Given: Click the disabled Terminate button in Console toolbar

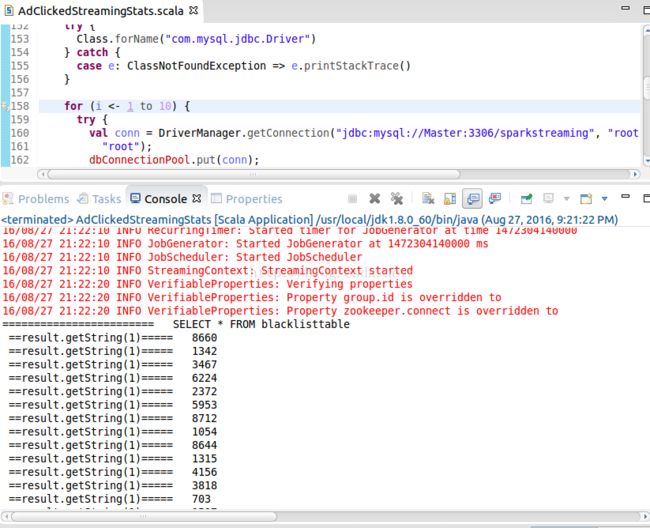Looking at the screenshot, I should point(353,199).
